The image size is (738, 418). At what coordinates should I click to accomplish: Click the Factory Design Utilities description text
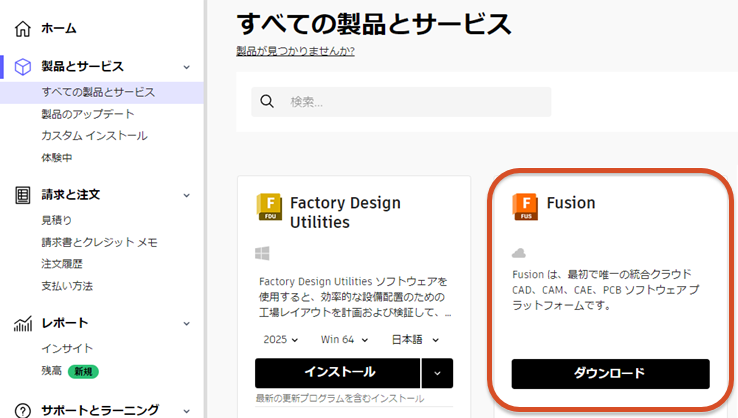point(355,297)
